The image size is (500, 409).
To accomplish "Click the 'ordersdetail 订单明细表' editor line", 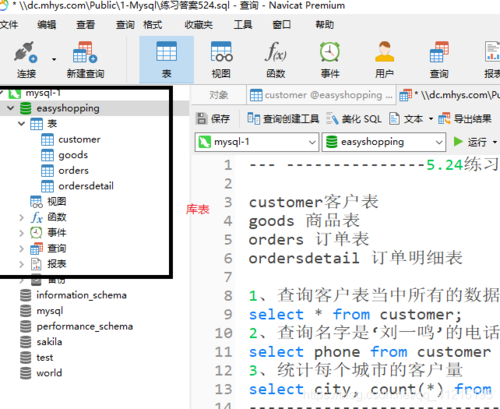I will tap(356, 258).
